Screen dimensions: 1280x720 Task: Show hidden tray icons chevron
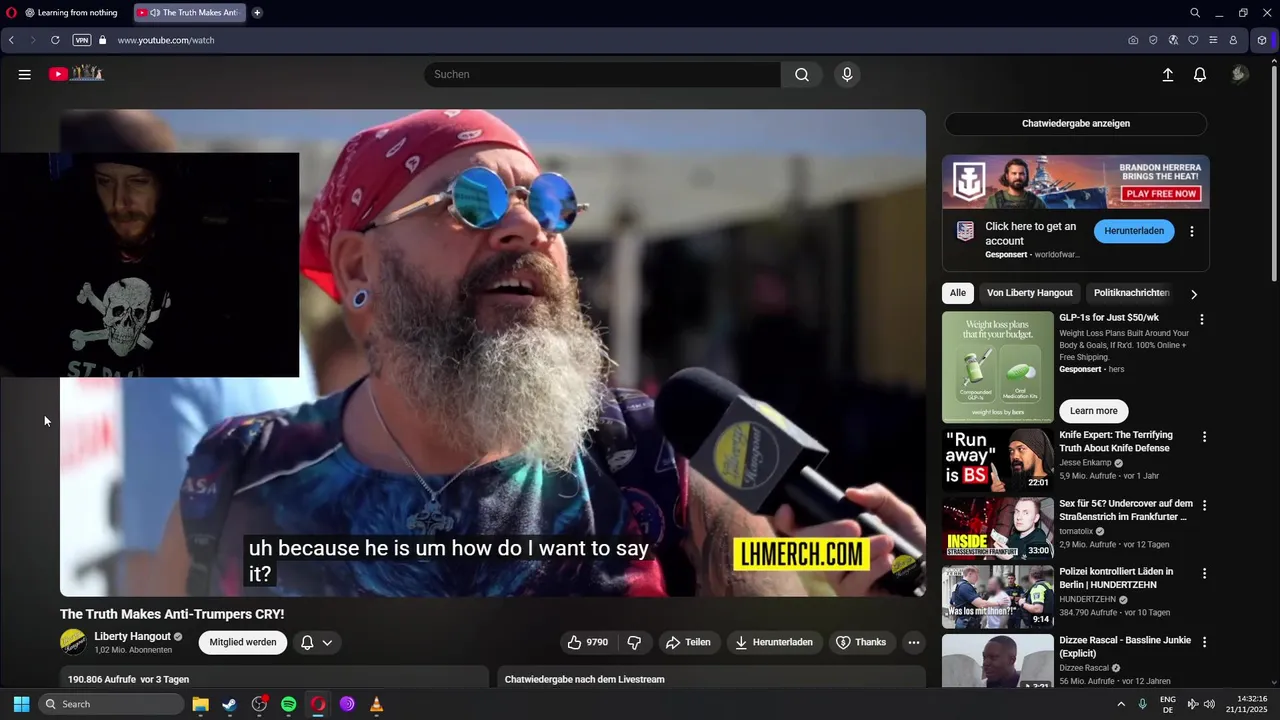point(1121,704)
